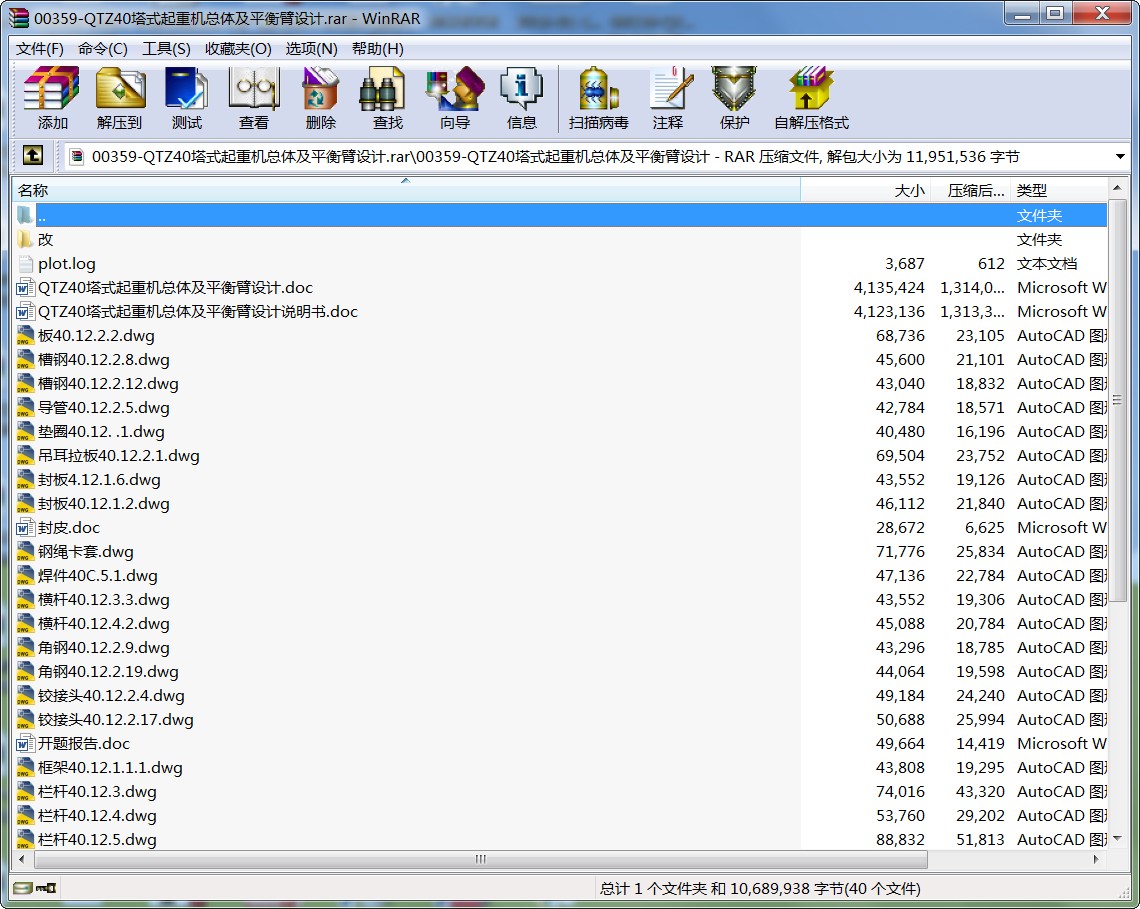Expand the archive path dropdown arrow
Viewport: 1140px width, 909px height.
click(1120, 157)
